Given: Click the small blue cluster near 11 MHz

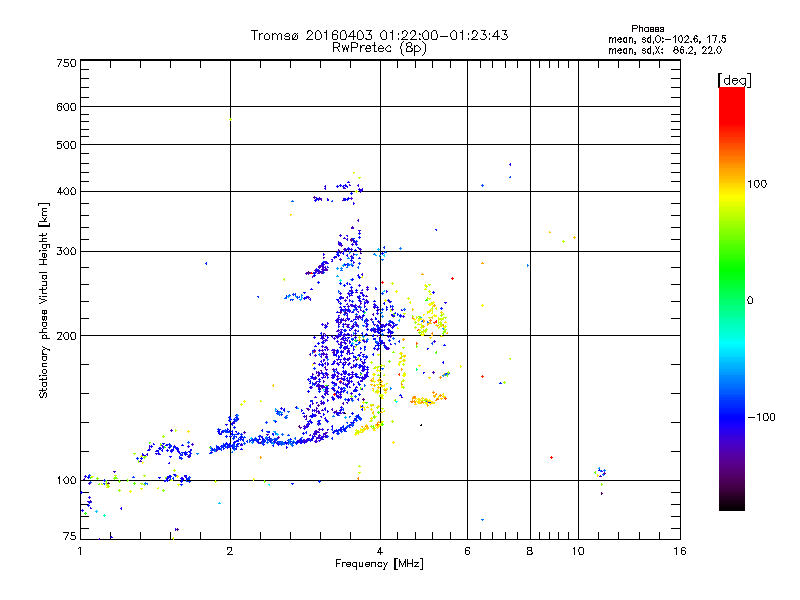Looking at the screenshot, I should point(601,472).
